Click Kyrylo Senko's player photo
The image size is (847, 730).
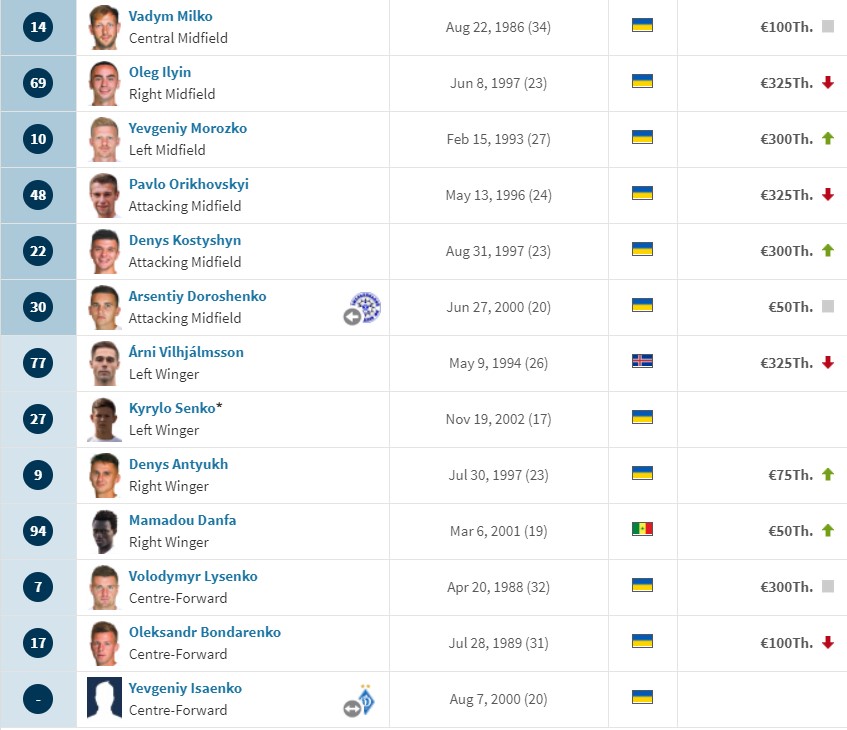click(x=104, y=419)
